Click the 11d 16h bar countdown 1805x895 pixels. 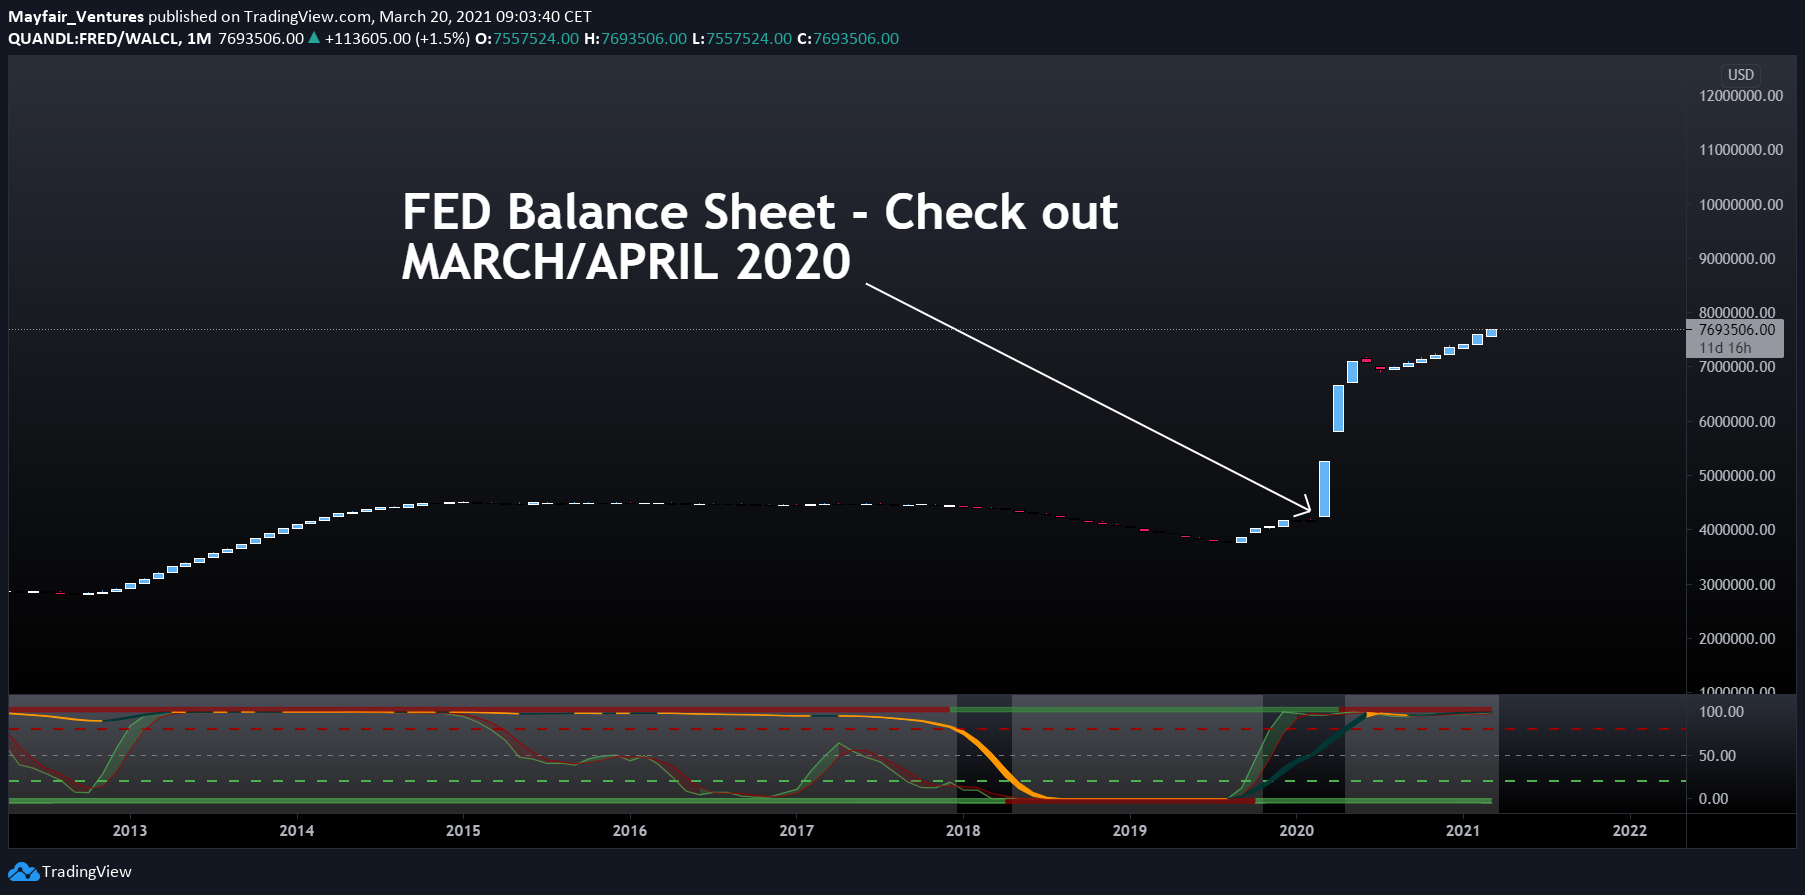1726,348
